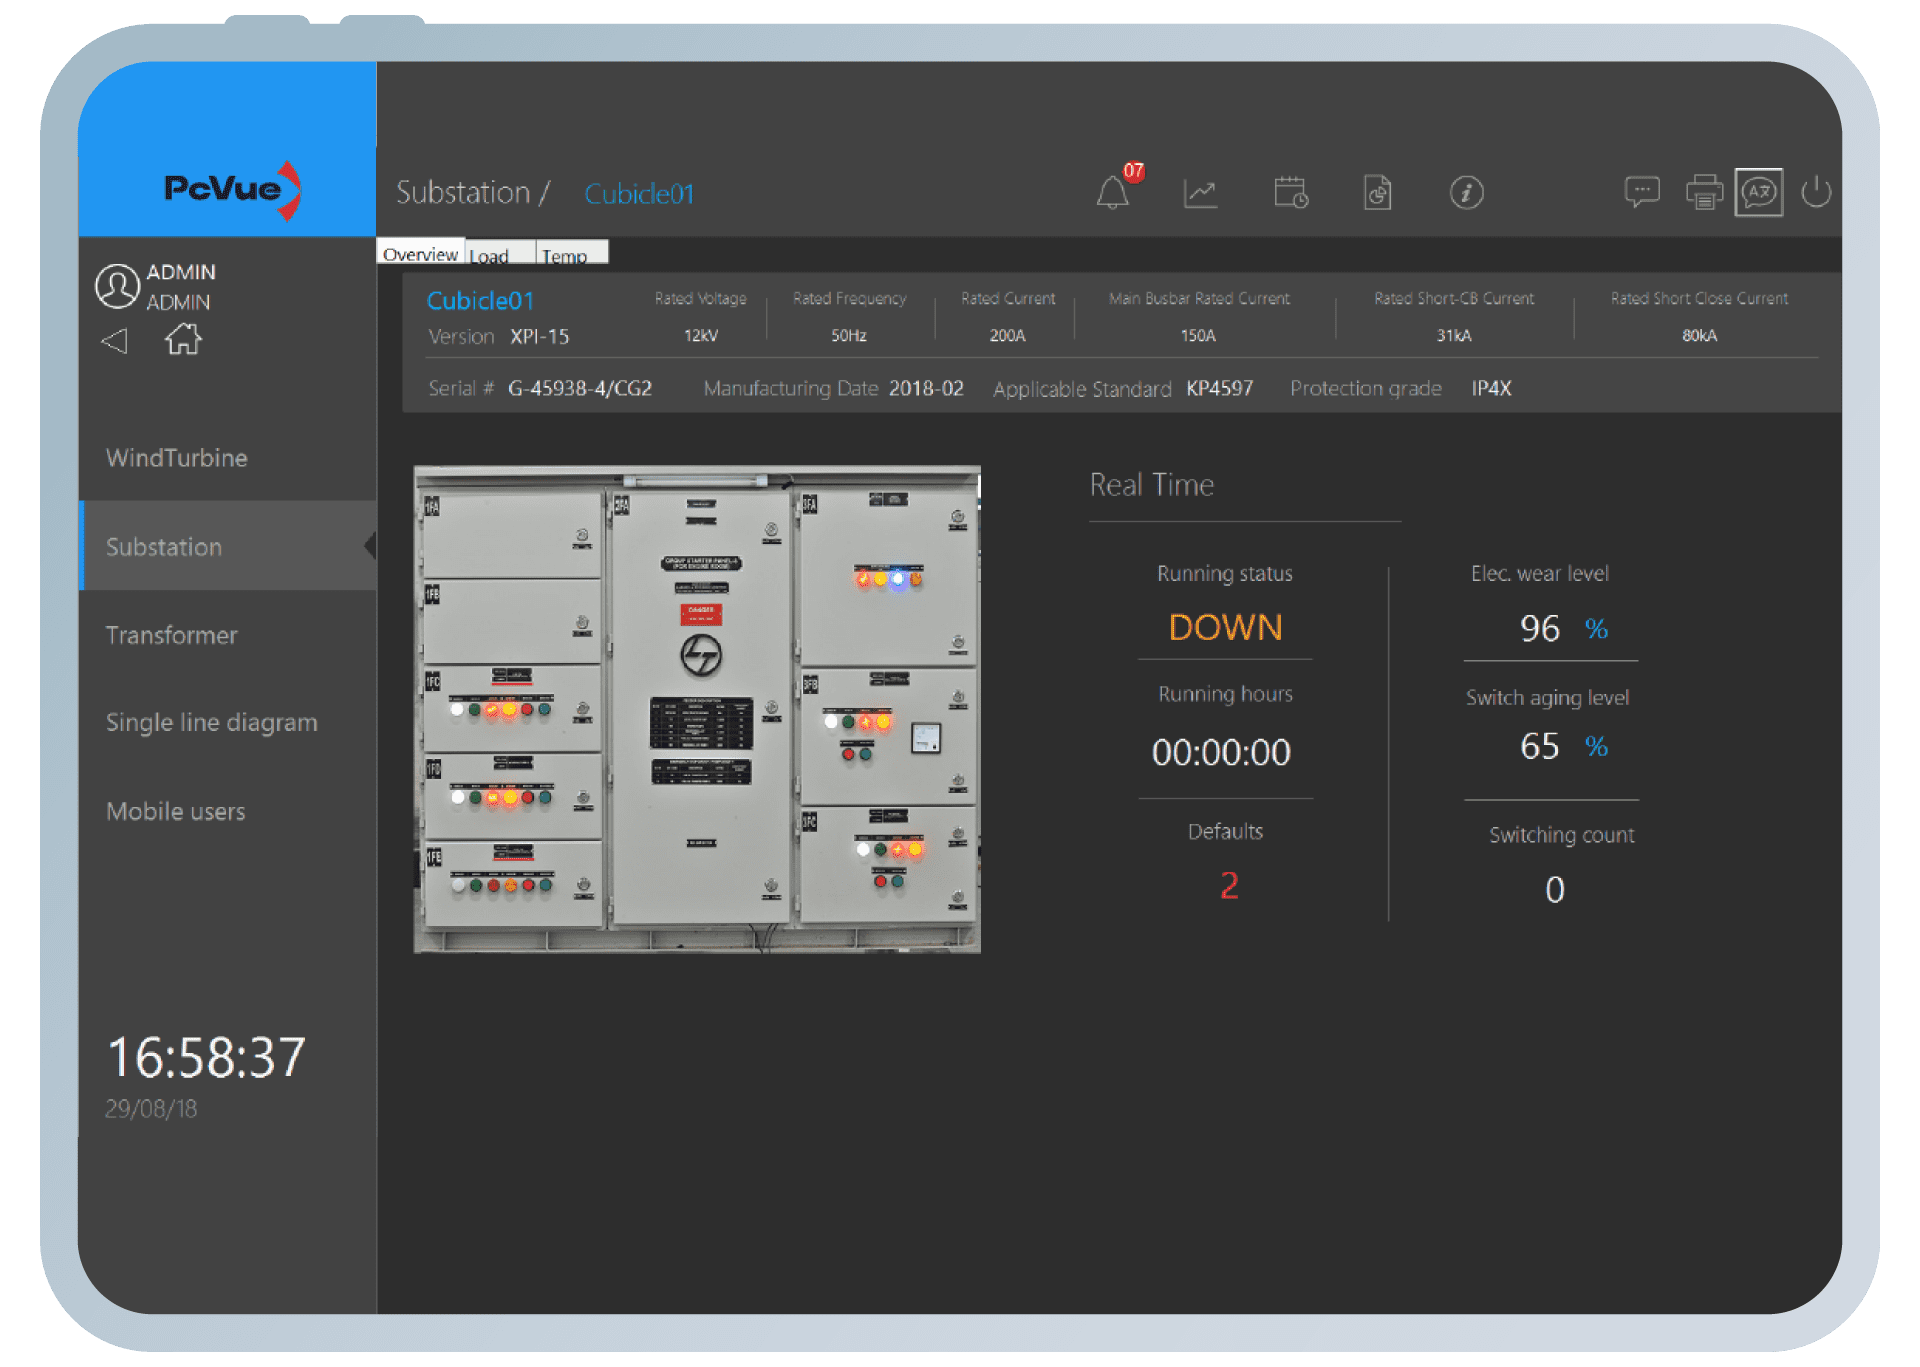Open the calendar schedule icon

[x=1290, y=192]
